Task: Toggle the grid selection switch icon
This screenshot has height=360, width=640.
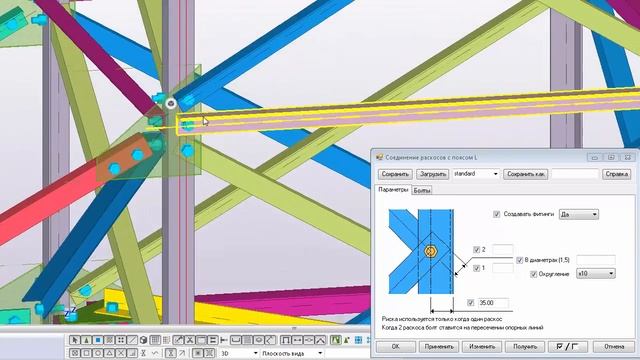Action: [x=155, y=340]
